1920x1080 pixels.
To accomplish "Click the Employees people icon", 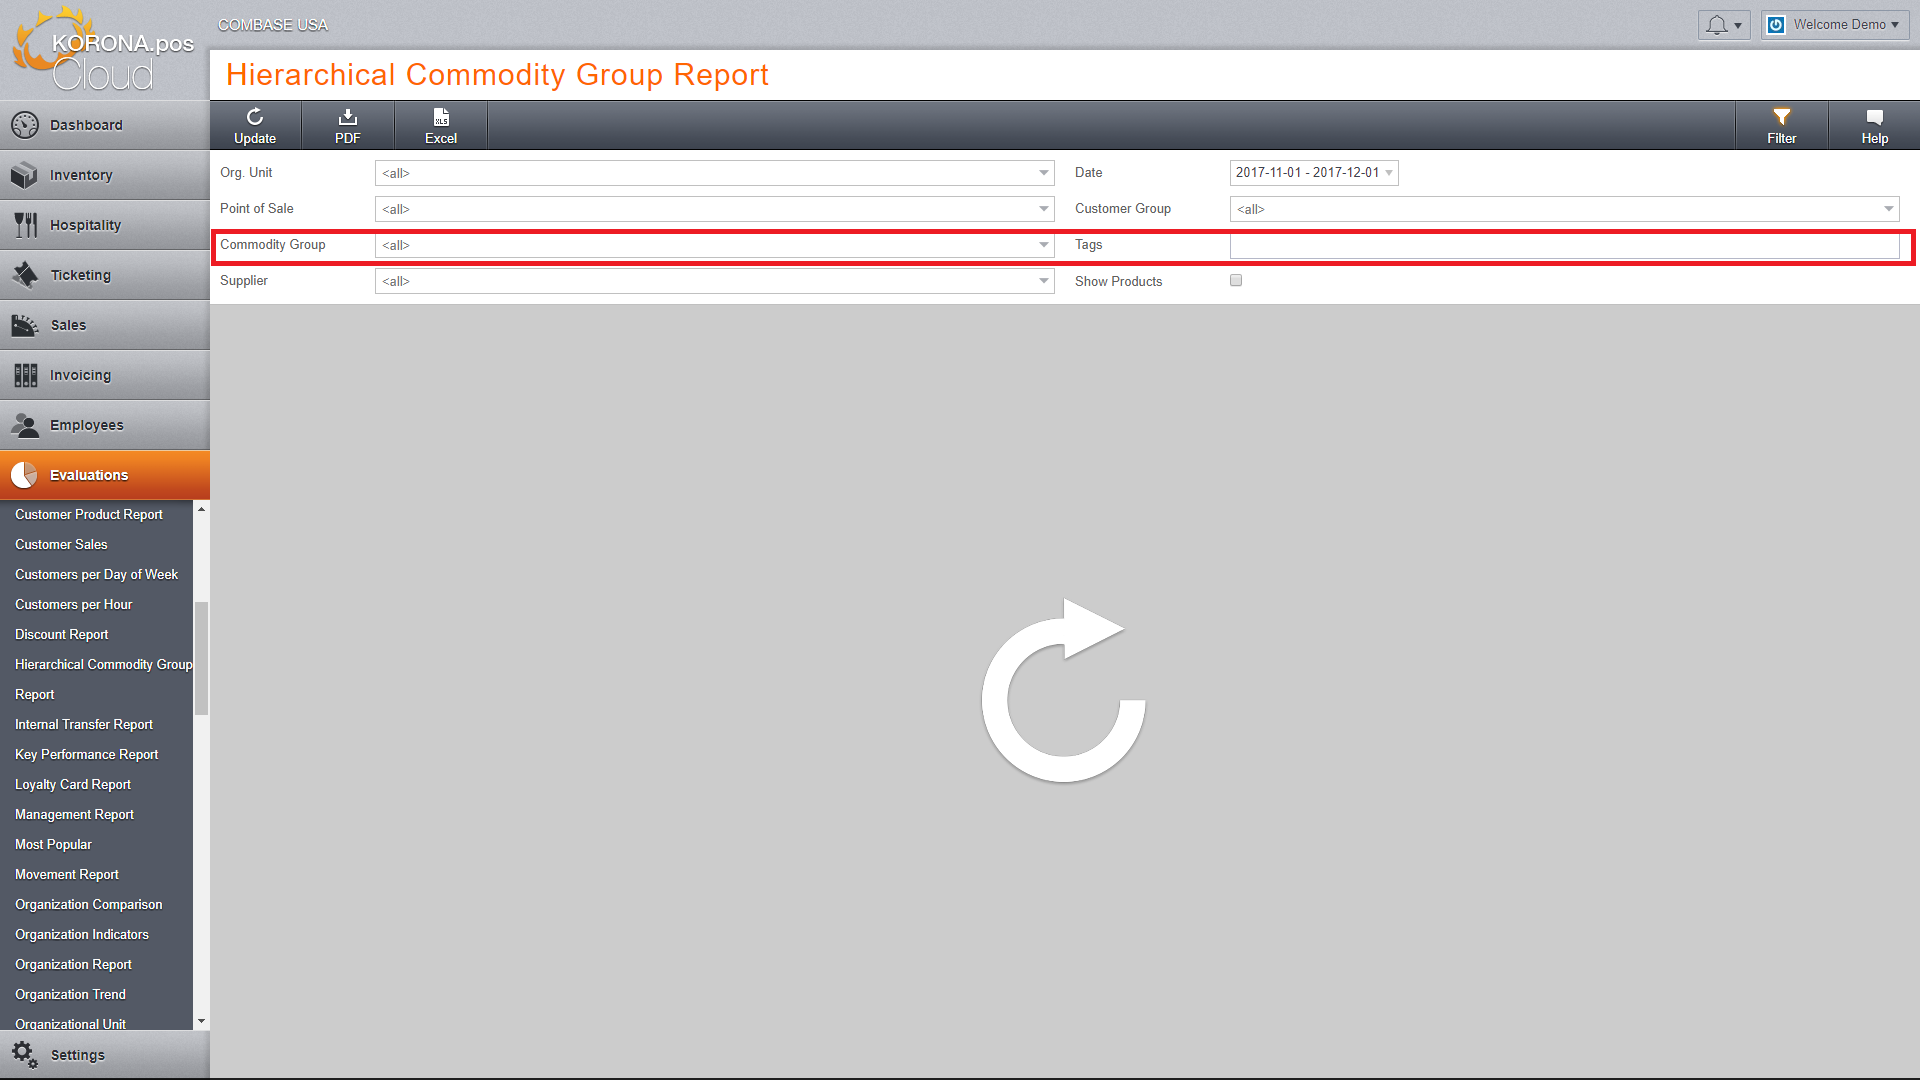I will point(25,425).
